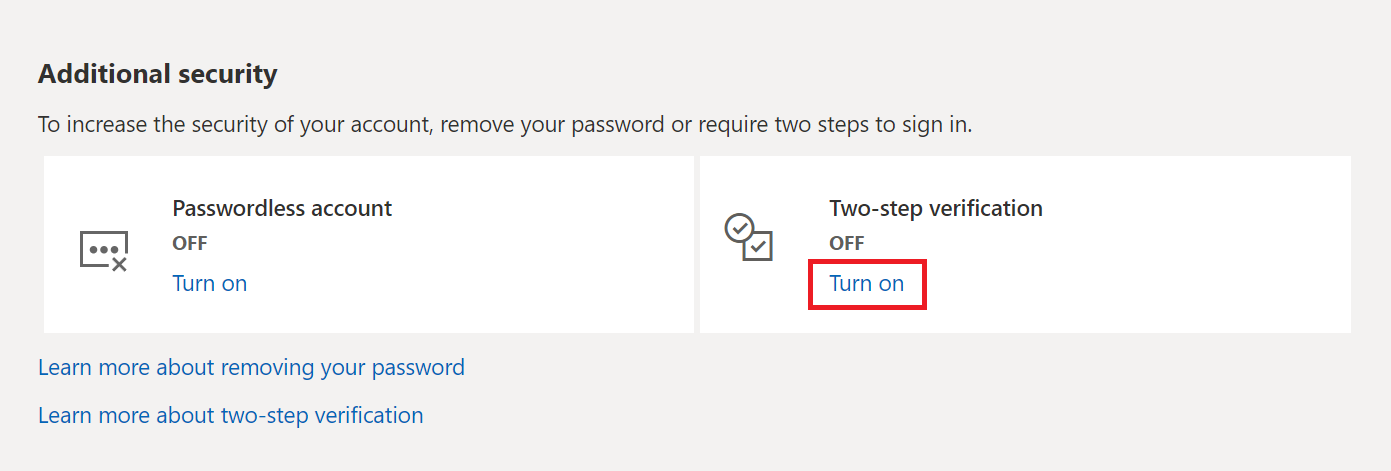Screen dimensions: 1391x471
Task: Click the Two-step verification title text
Action: (x=936, y=208)
